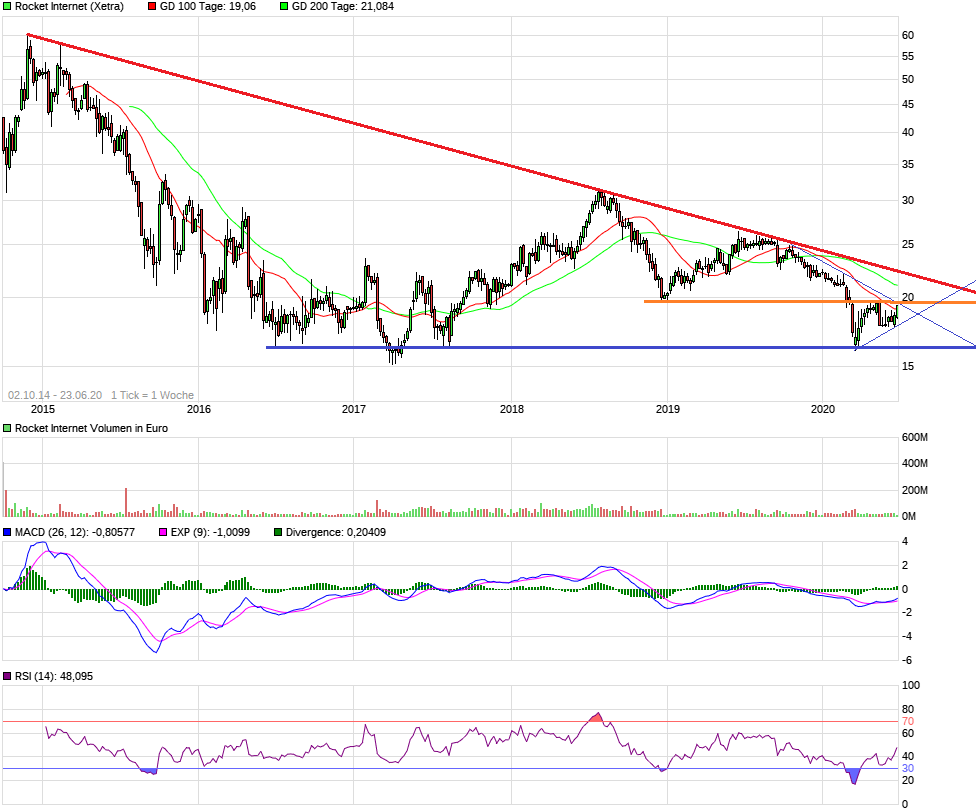
Task: Click the RSI overbought level label 70
Action: click(x=908, y=722)
